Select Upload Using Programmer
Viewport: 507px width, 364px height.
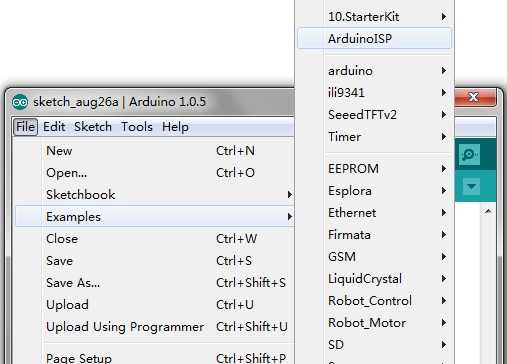pos(155,327)
